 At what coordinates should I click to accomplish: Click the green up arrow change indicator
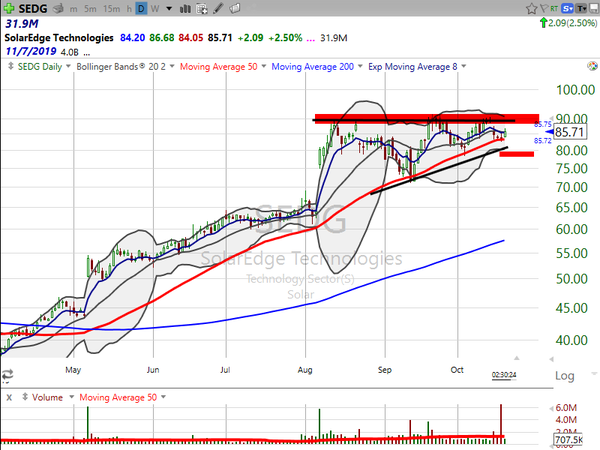543,23
